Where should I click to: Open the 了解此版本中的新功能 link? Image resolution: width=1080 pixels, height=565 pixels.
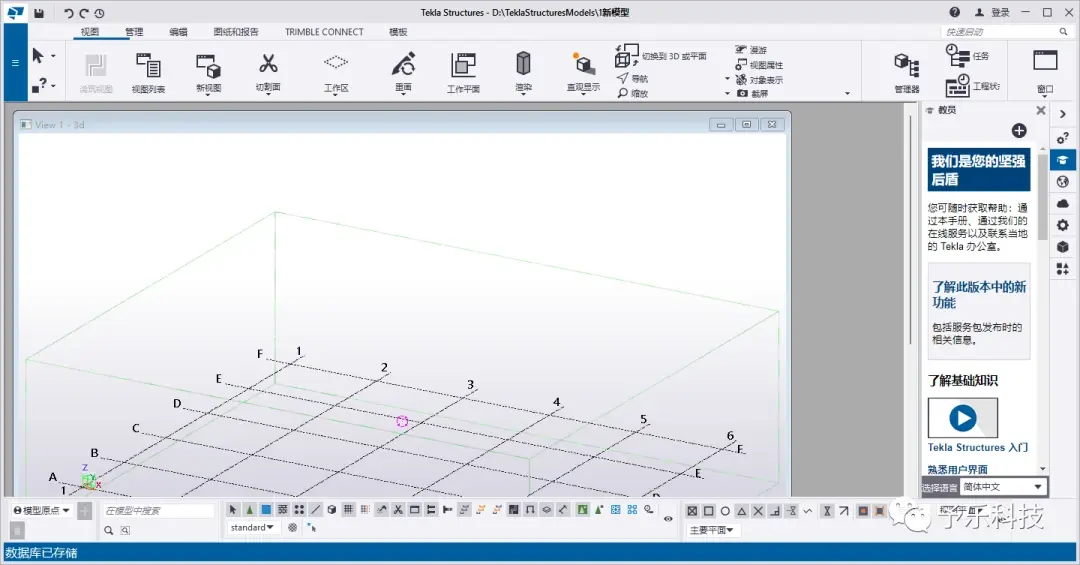[x=979, y=294]
